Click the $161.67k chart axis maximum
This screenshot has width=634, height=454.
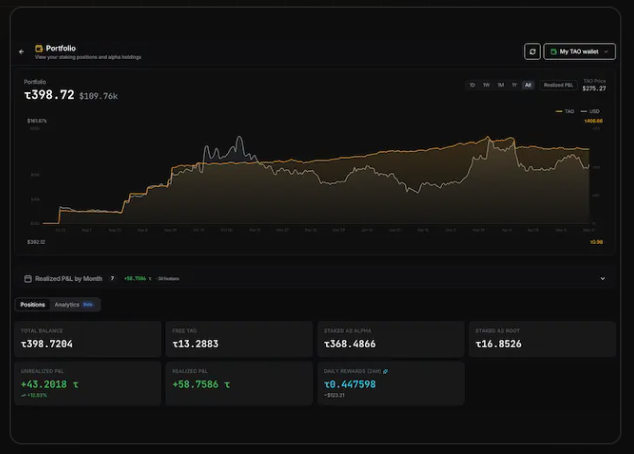pos(37,121)
